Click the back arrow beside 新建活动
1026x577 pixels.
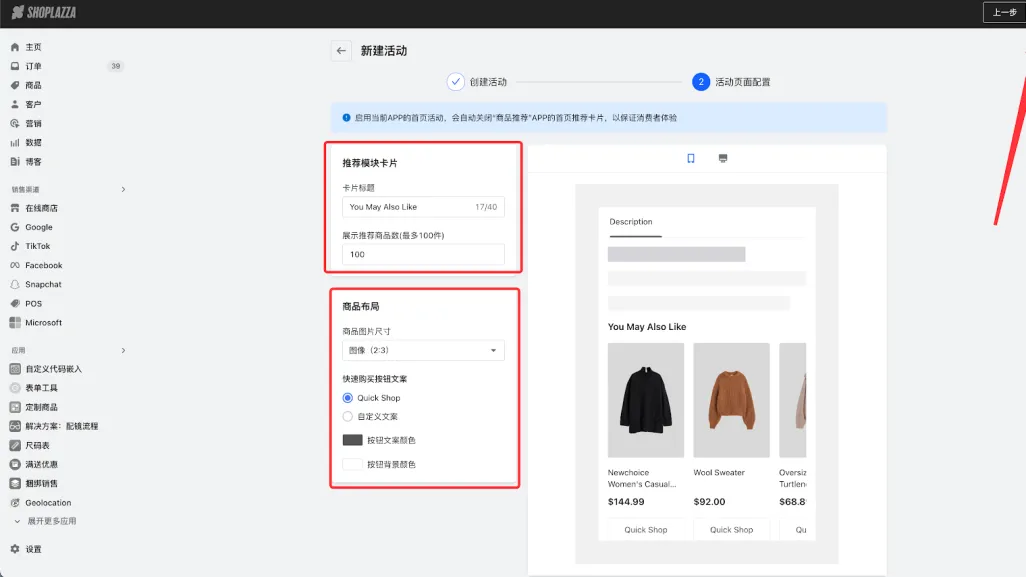pos(341,50)
